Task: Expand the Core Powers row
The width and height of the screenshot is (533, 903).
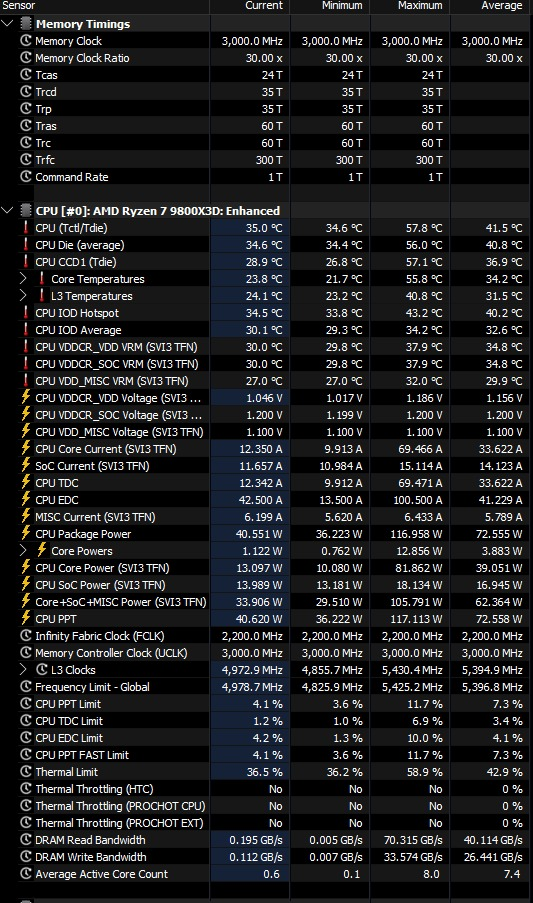Action: [23, 551]
